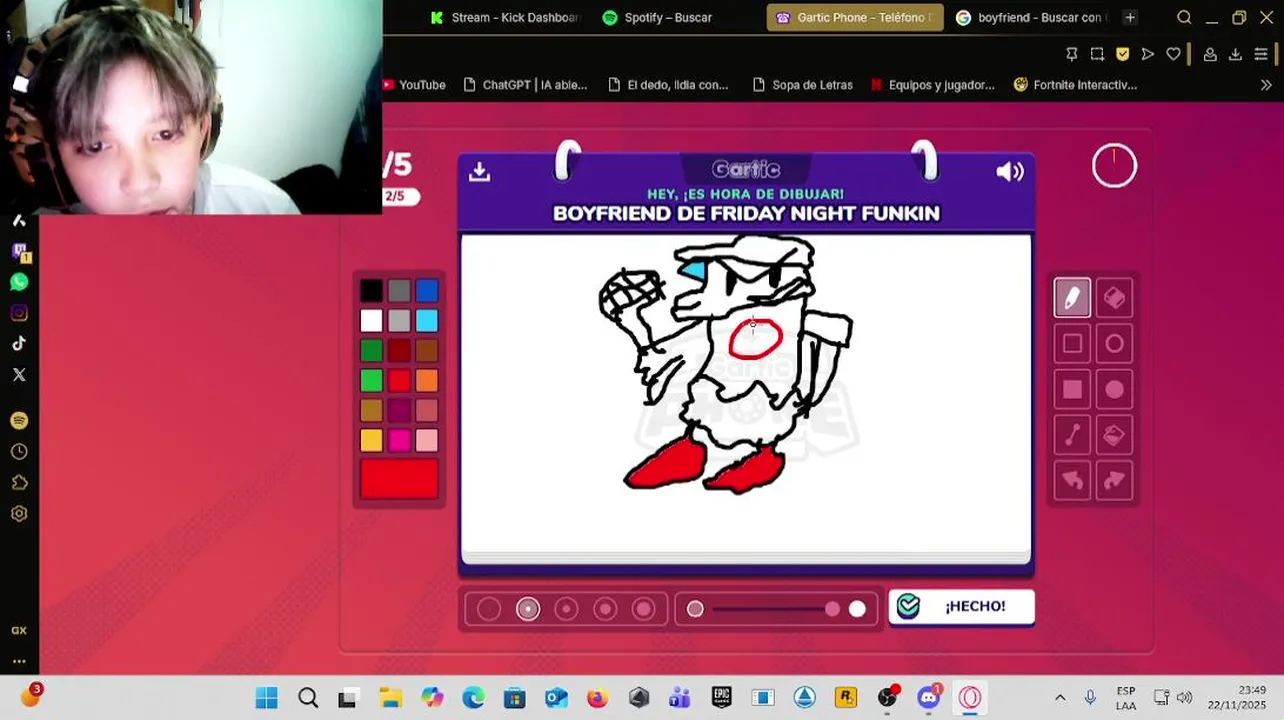The width and height of the screenshot is (1284, 720).
Task: Select the second brush size
Action: point(528,609)
